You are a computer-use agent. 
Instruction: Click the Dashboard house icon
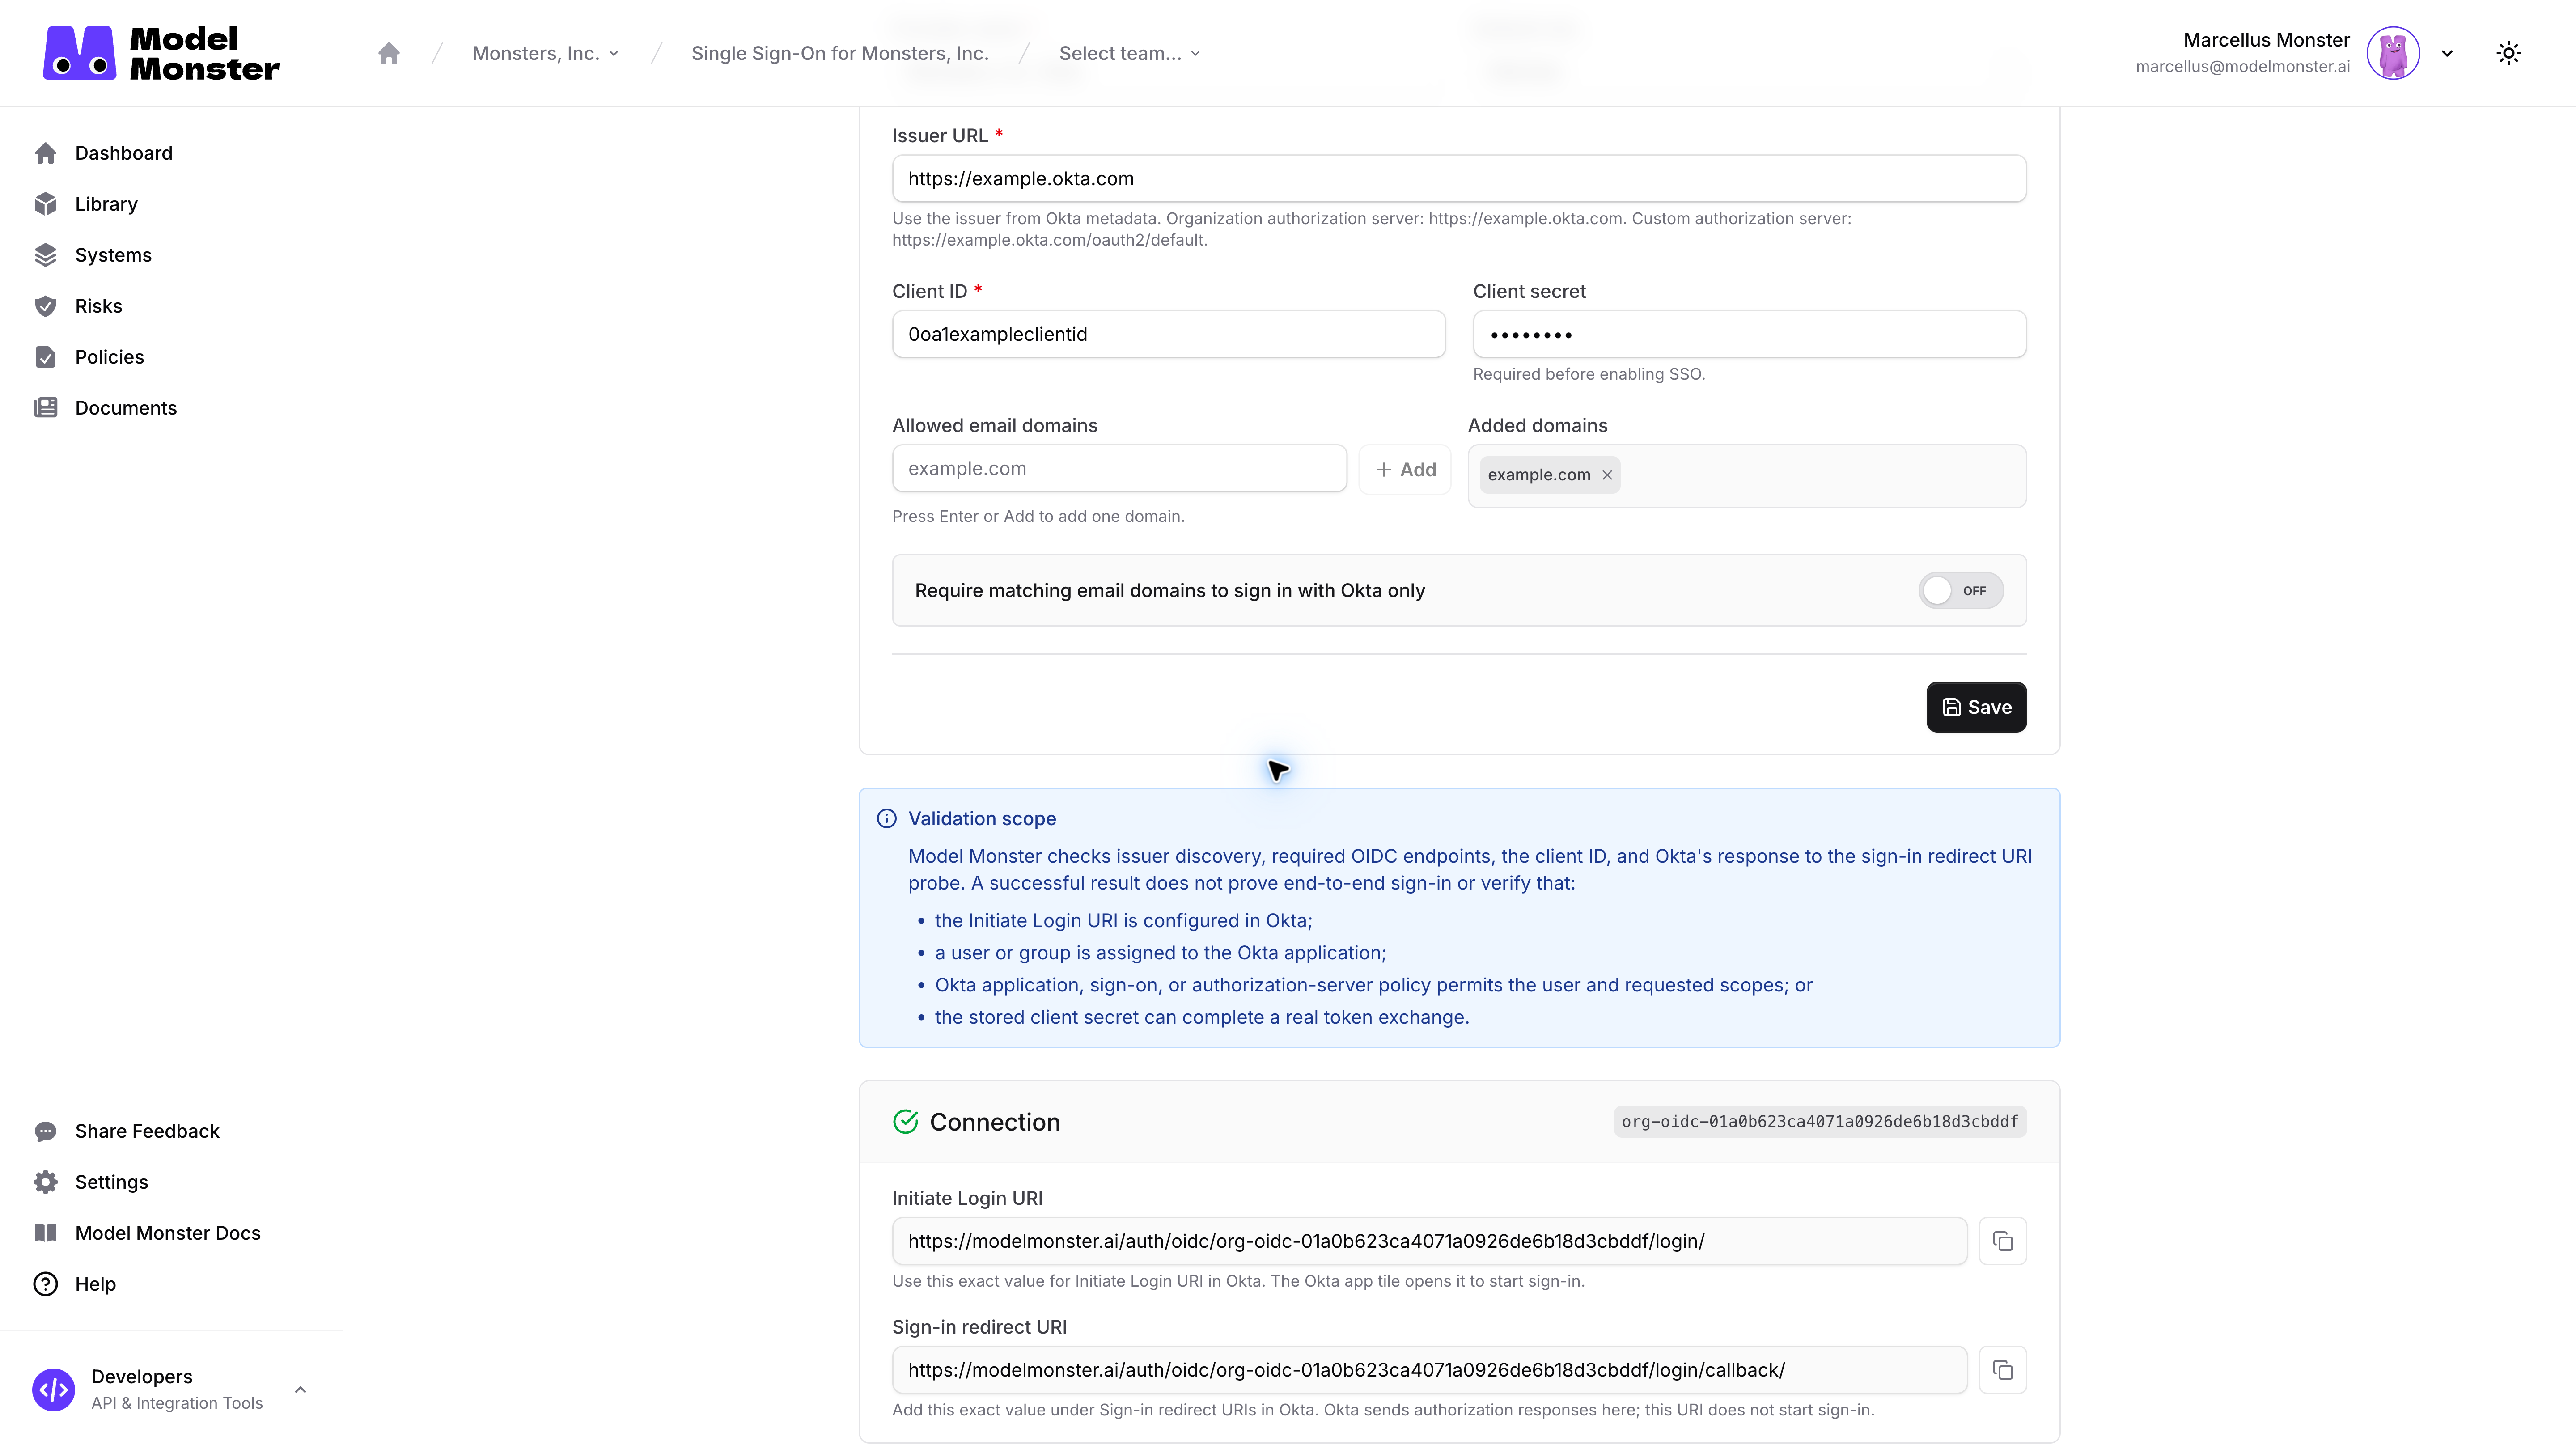45,153
